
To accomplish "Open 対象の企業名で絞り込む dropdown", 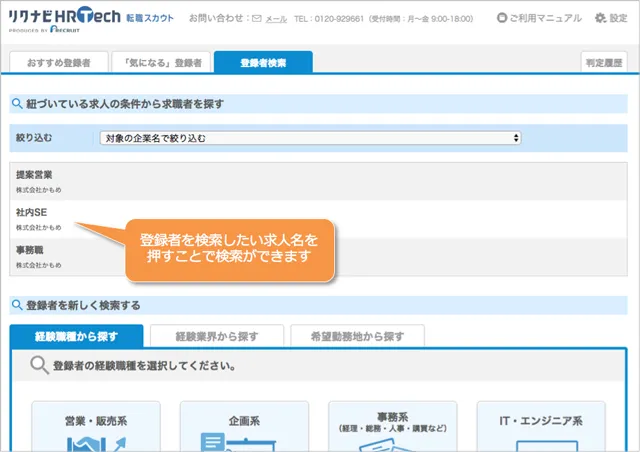I will pos(311,138).
